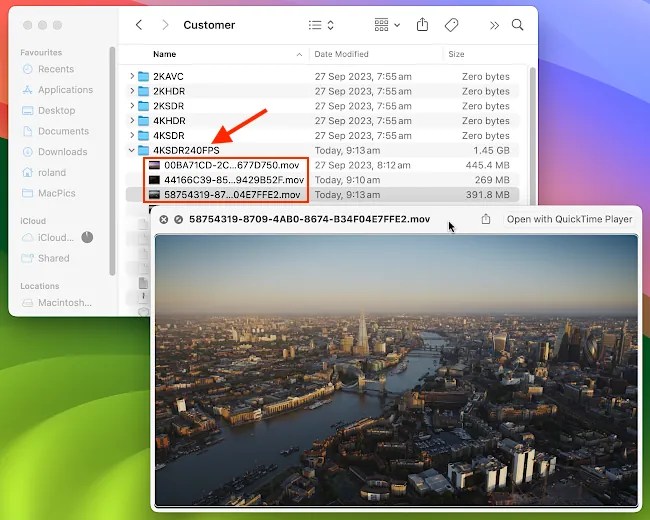Viewport: 650px width, 520px height.
Task: Expand the 4KHDR folder
Action: [132, 121]
